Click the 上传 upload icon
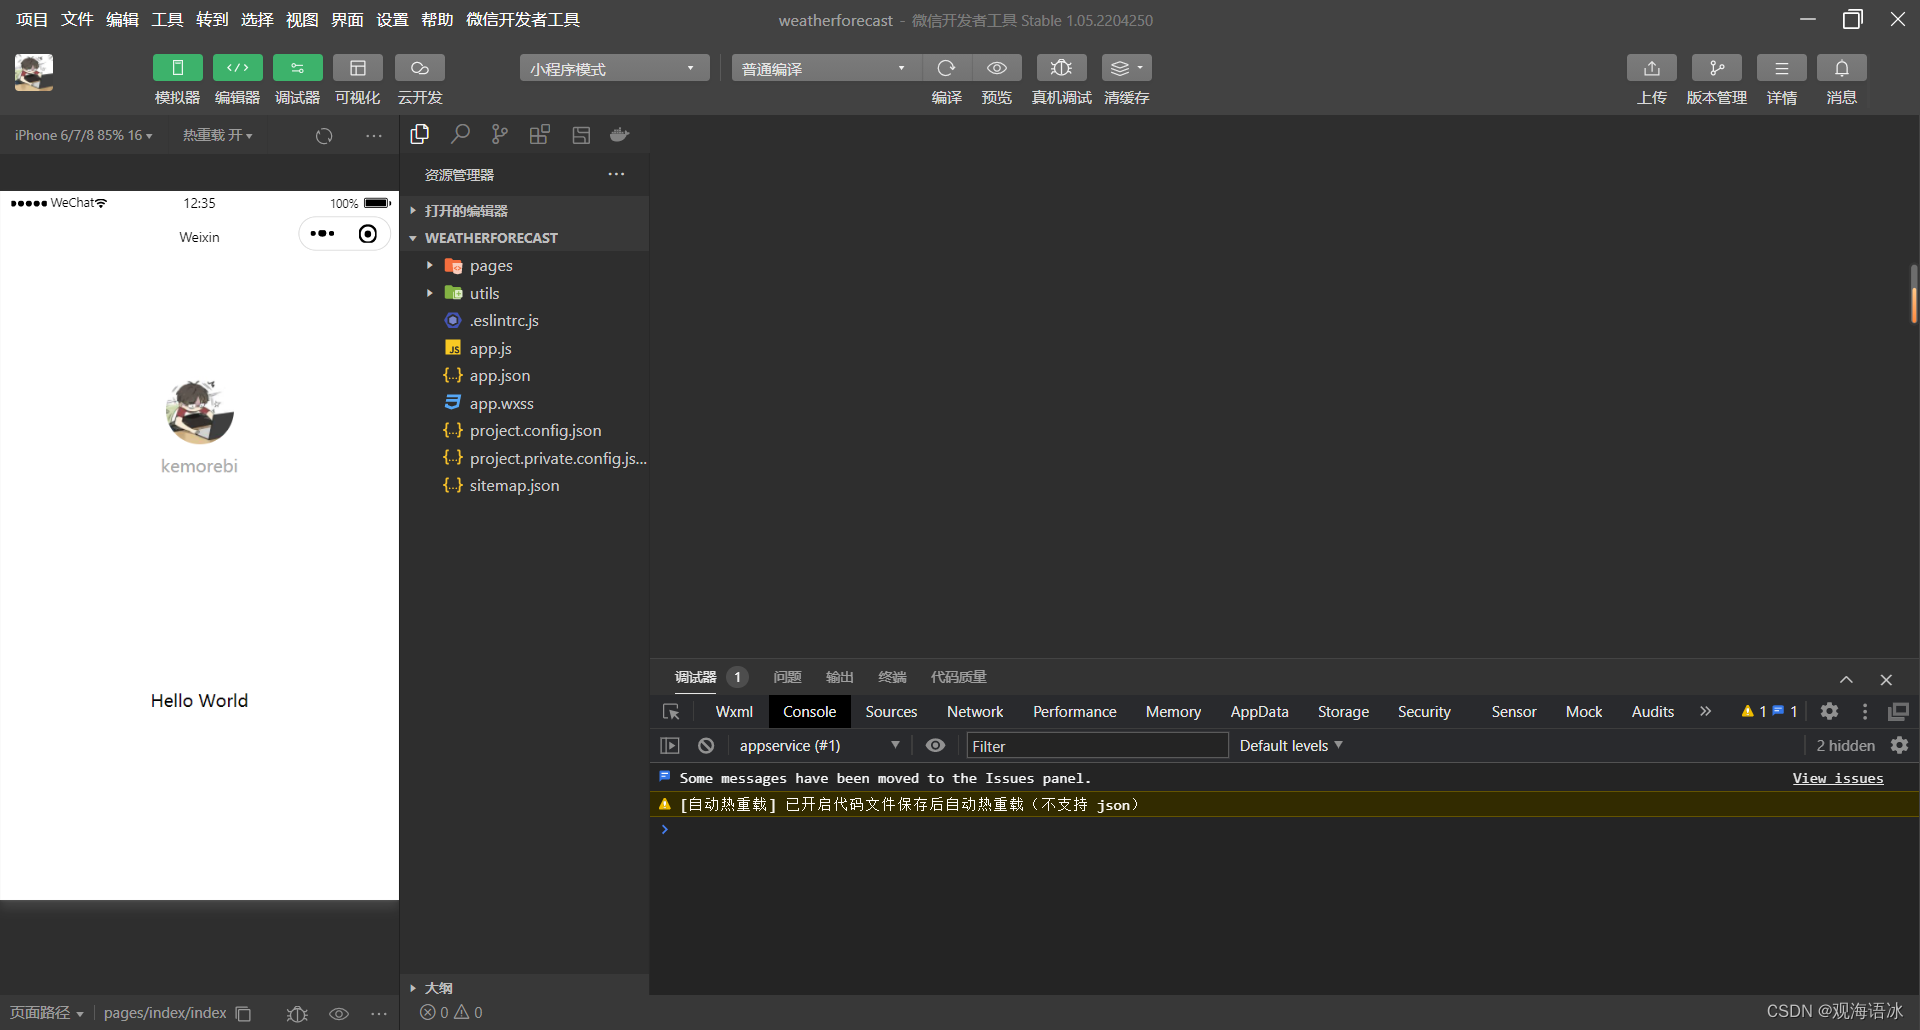This screenshot has width=1920, height=1030. click(1652, 68)
